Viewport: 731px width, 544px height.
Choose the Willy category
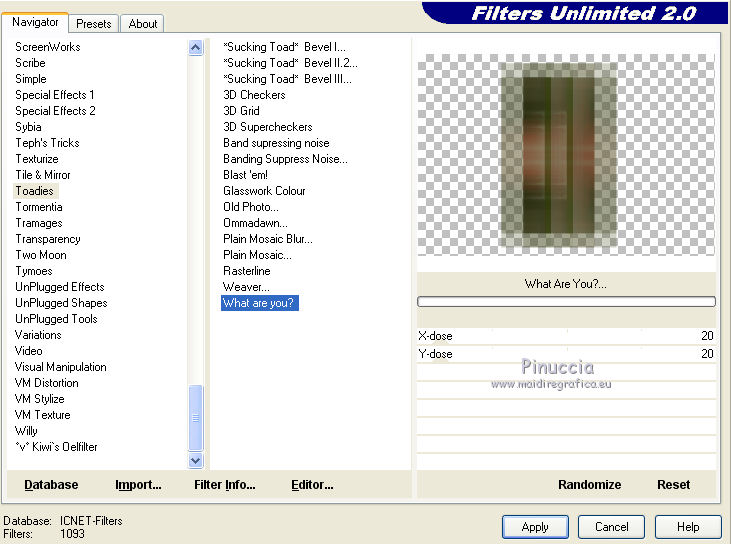pyautogui.click(x=26, y=431)
